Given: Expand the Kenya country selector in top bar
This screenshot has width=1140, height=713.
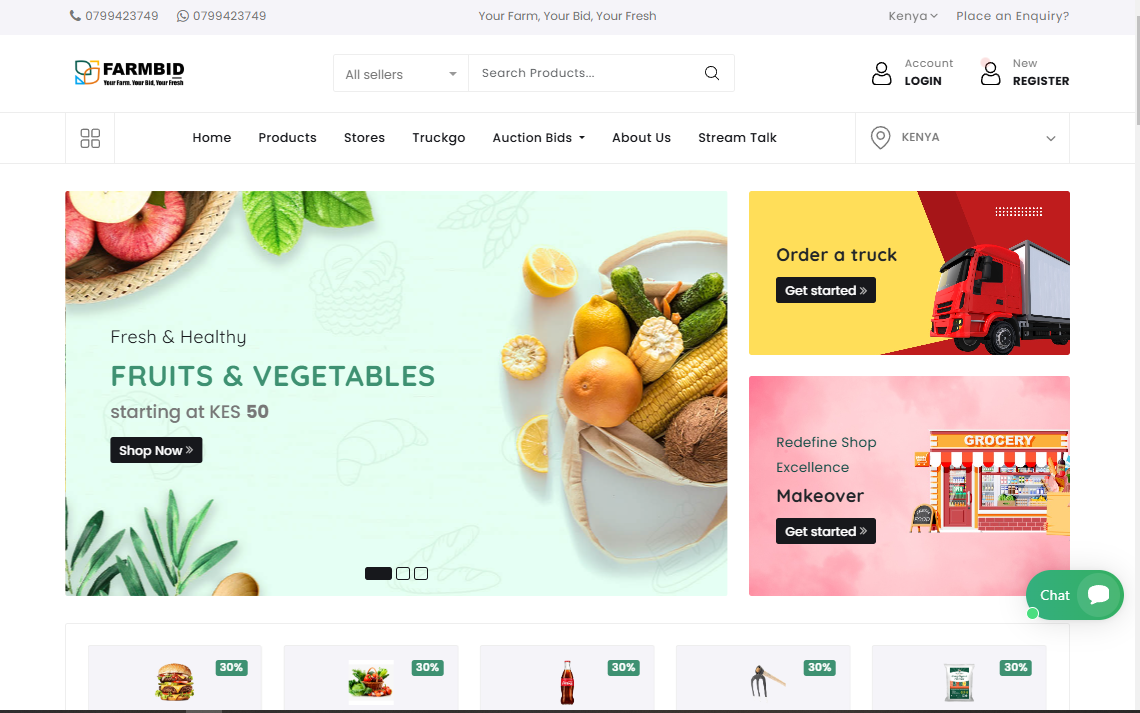Looking at the screenshot, I should (912, 16).
